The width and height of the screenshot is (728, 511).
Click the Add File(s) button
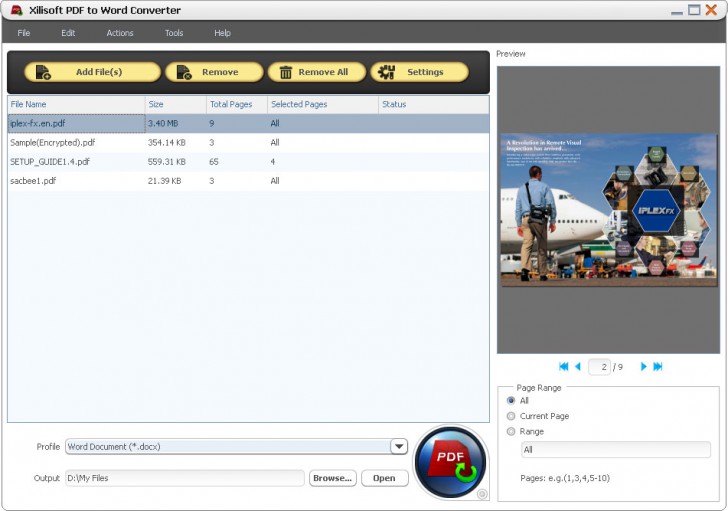point(92,72)
